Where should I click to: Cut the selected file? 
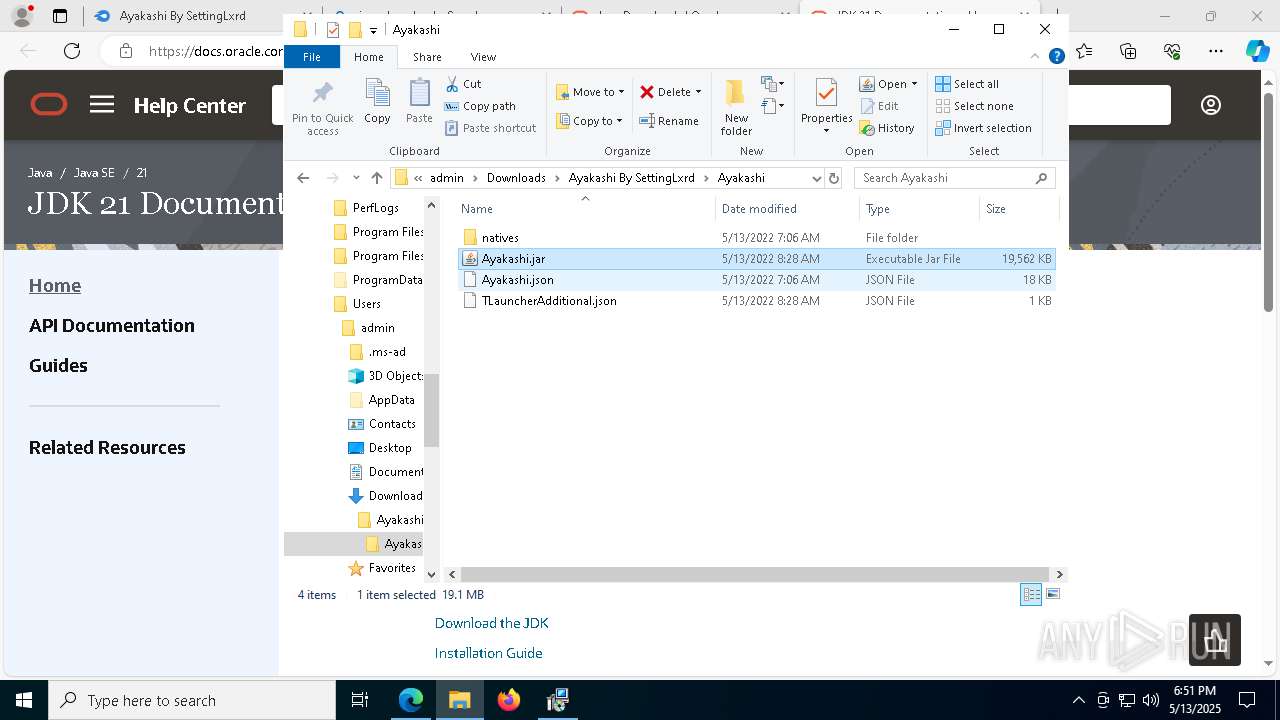[x=463, y=84]
